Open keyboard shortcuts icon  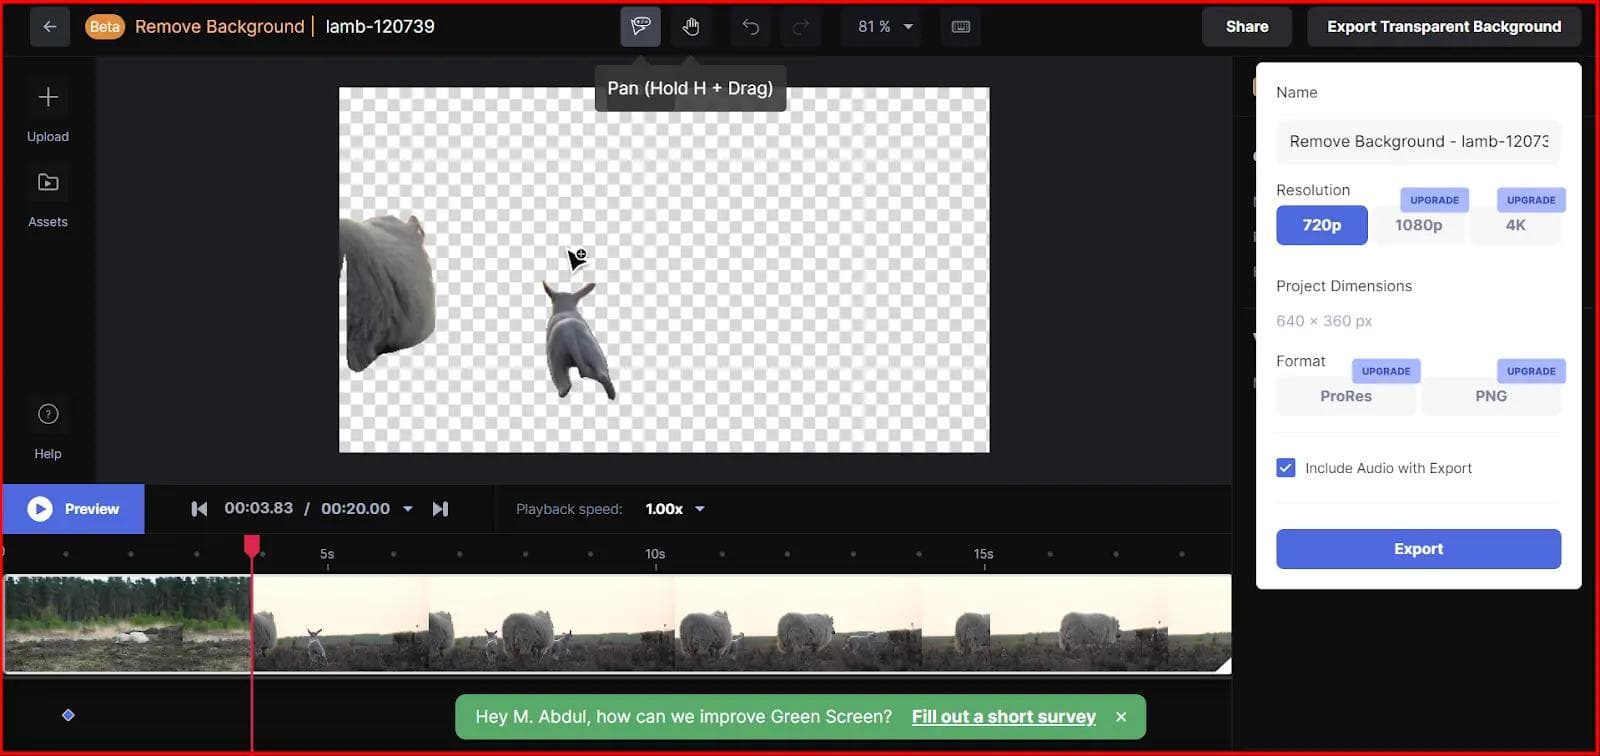point(961,27)
